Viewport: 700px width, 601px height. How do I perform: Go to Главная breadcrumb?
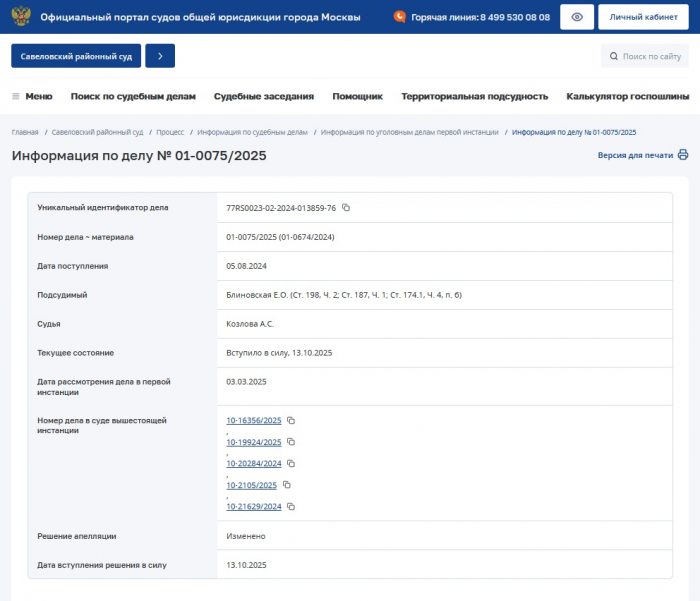25,132
